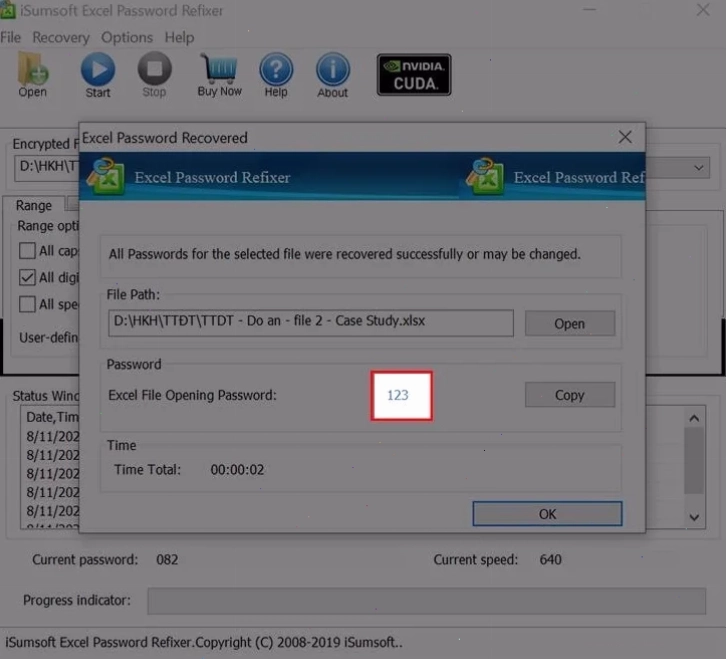Expand the recovery type dropdown in the main window
The height and width of the screenshot is (660, 727).
click(x=698, y=168)
